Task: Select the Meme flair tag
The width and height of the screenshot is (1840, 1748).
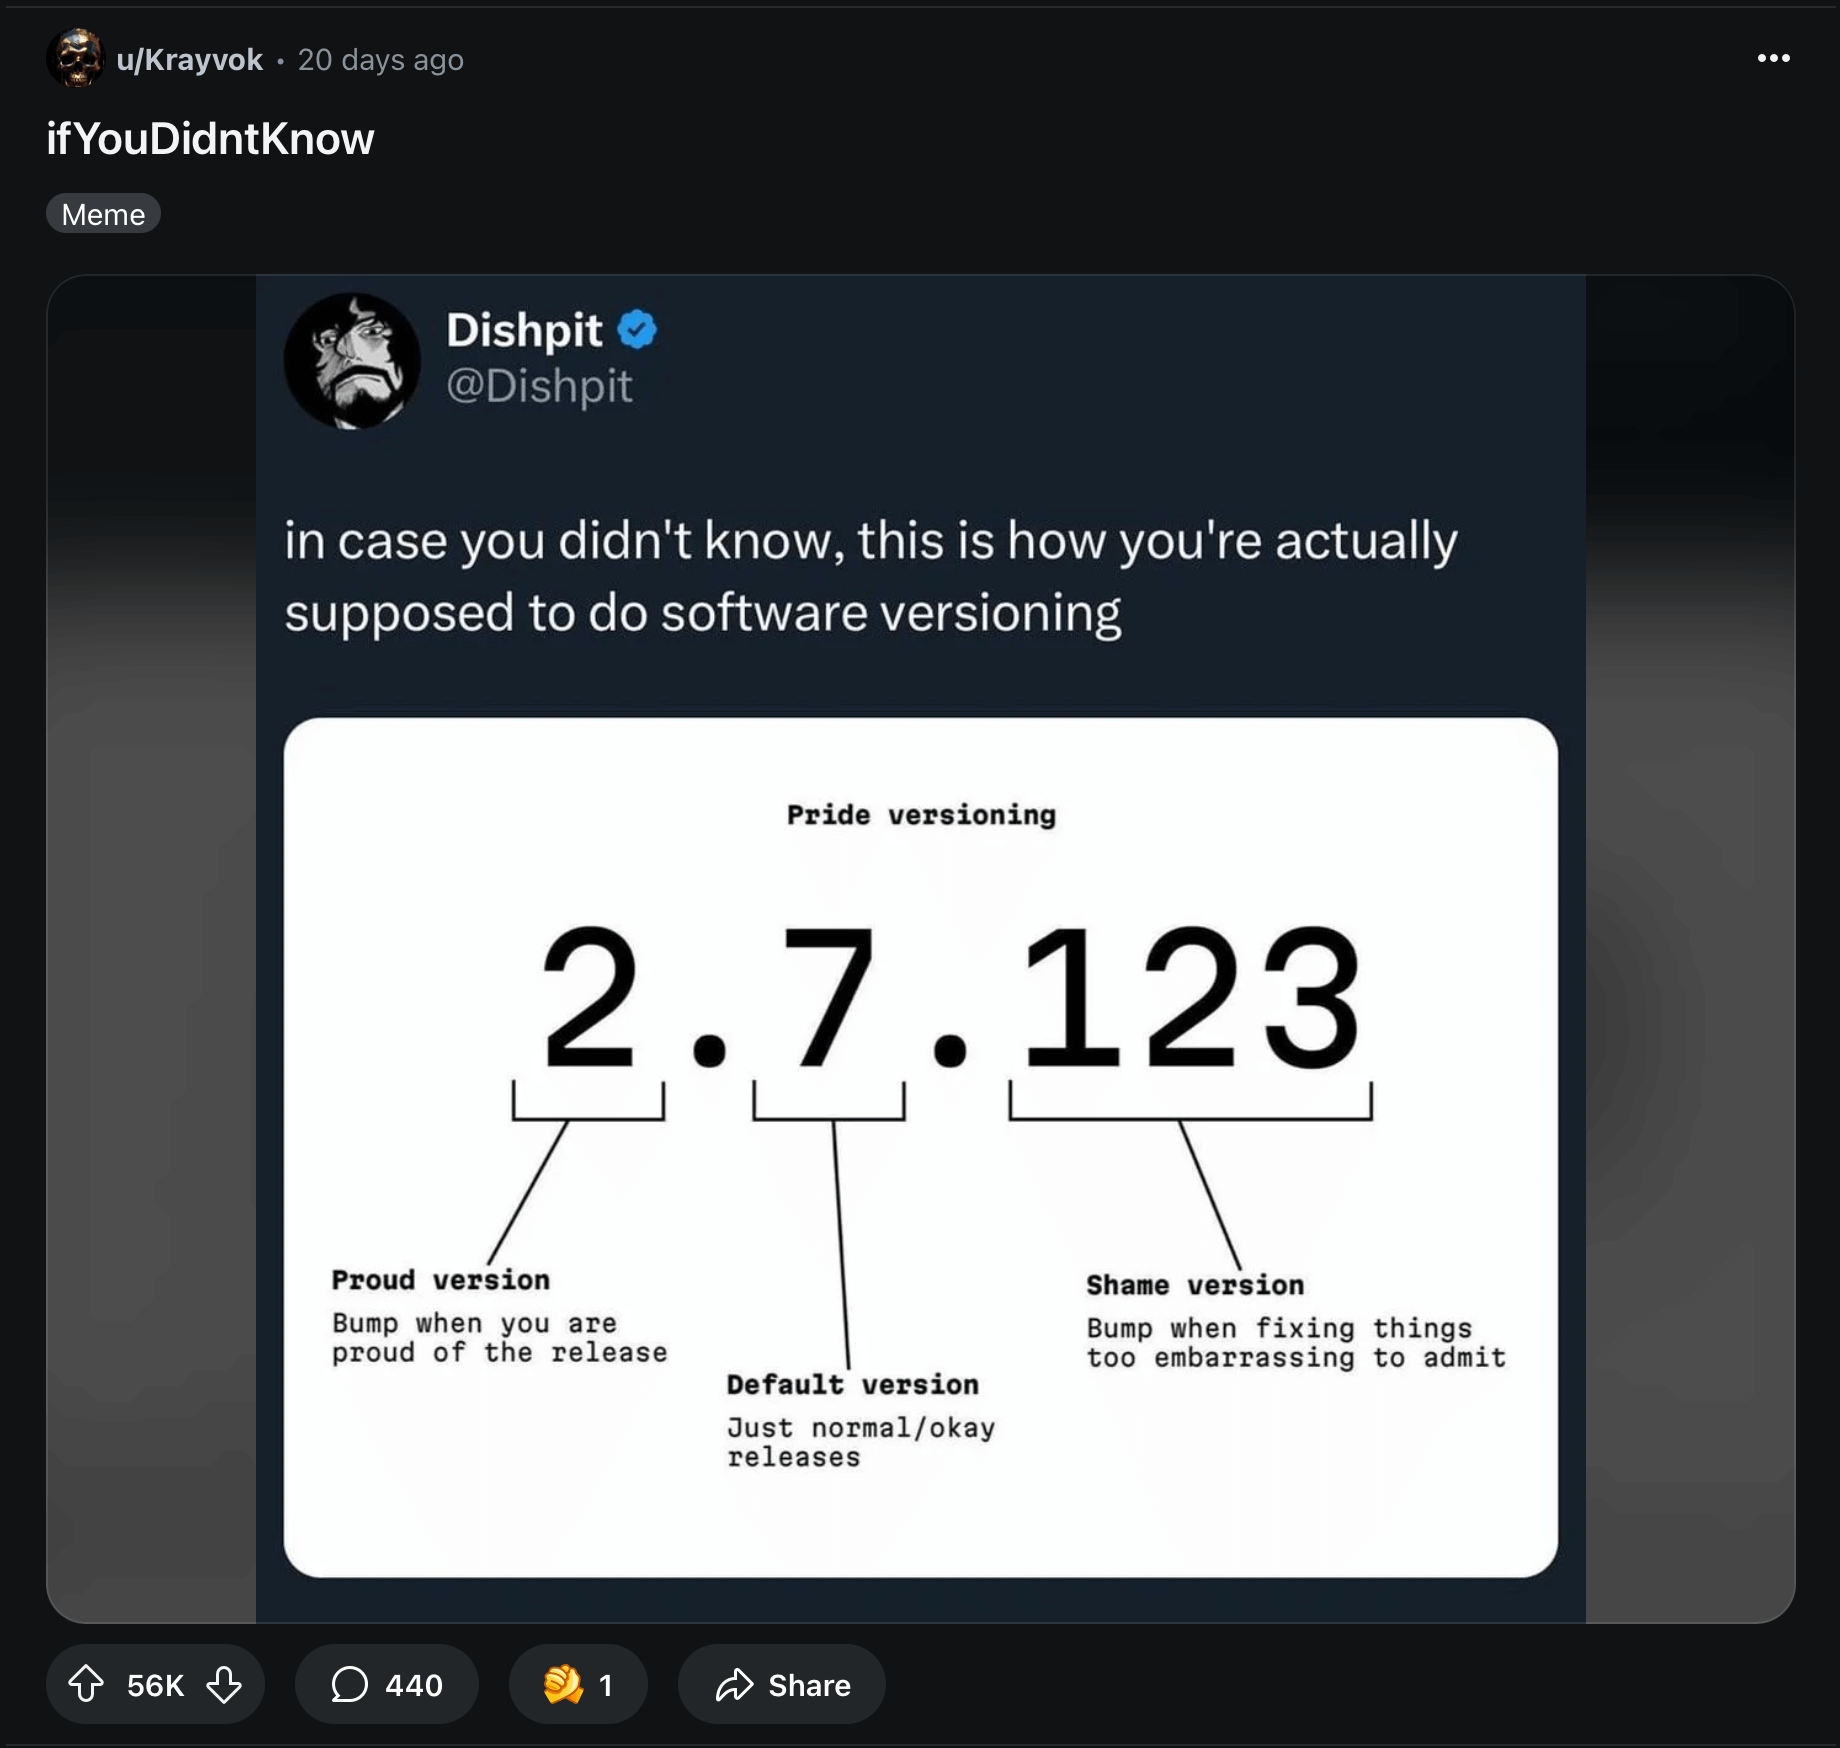Action: coord(103,214)
